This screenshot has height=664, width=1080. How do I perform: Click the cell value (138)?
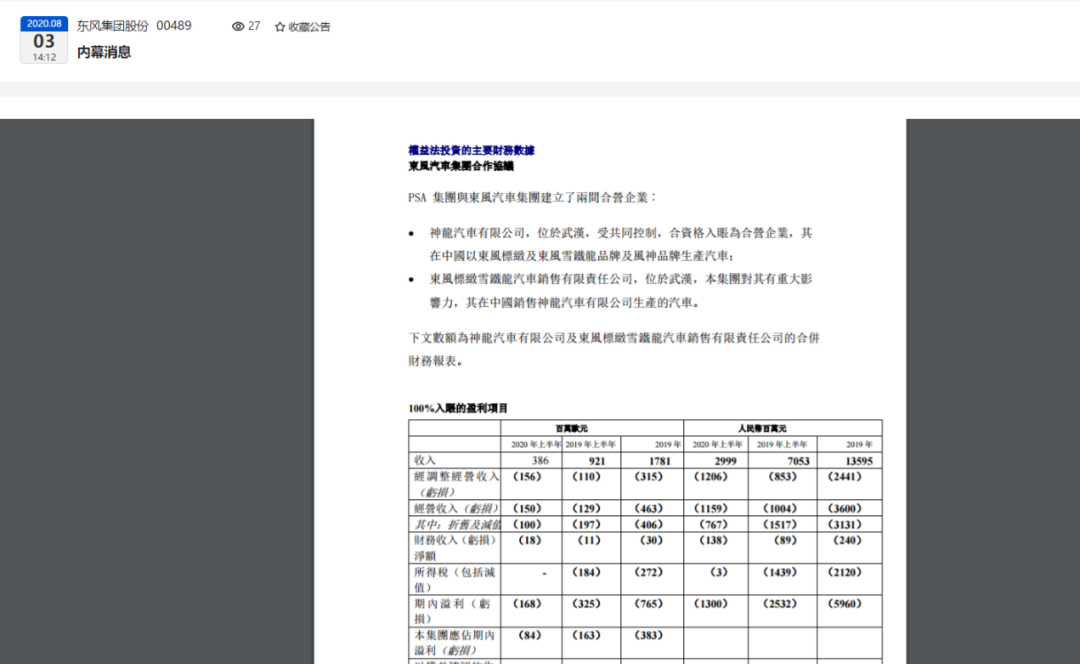714,540
